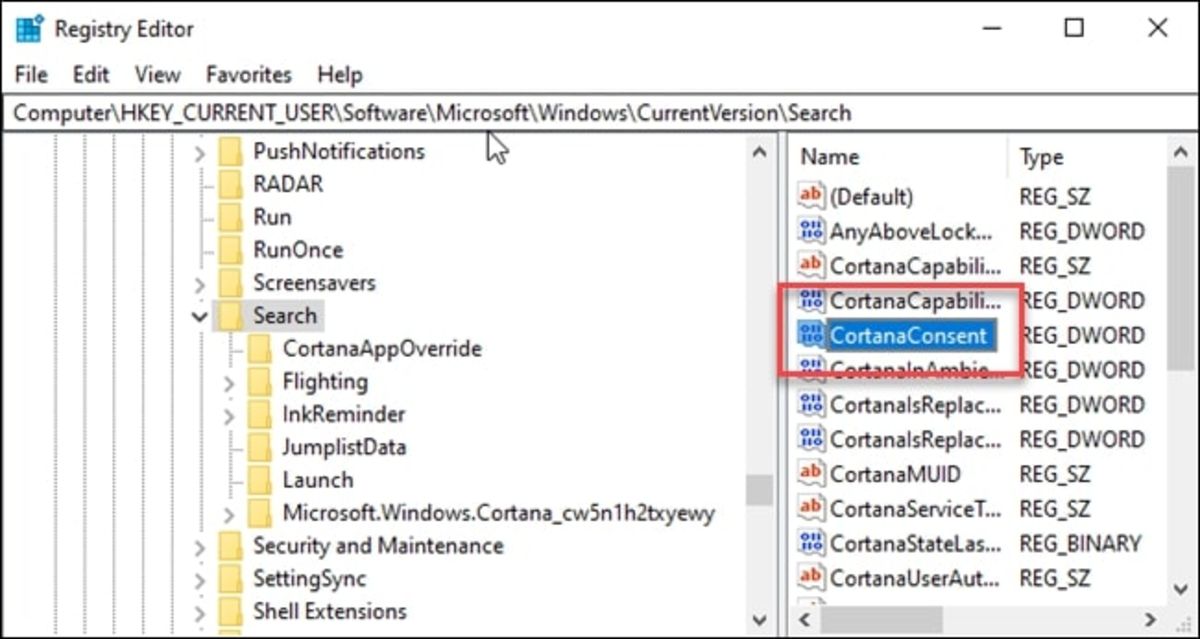Click the InkReminder folder icon
The width and height of the screenshot is (1200, 639).
[260, 415]
